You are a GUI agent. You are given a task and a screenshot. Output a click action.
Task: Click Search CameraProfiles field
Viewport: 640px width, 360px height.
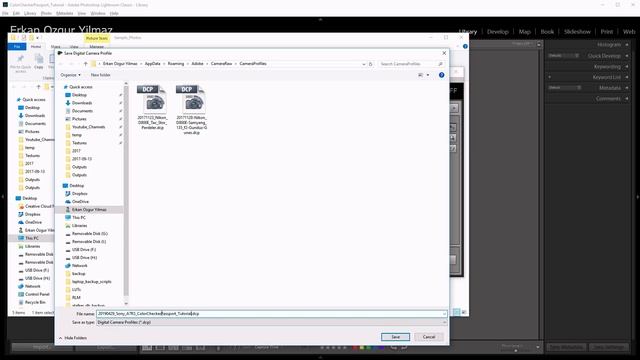pos(410,64)
